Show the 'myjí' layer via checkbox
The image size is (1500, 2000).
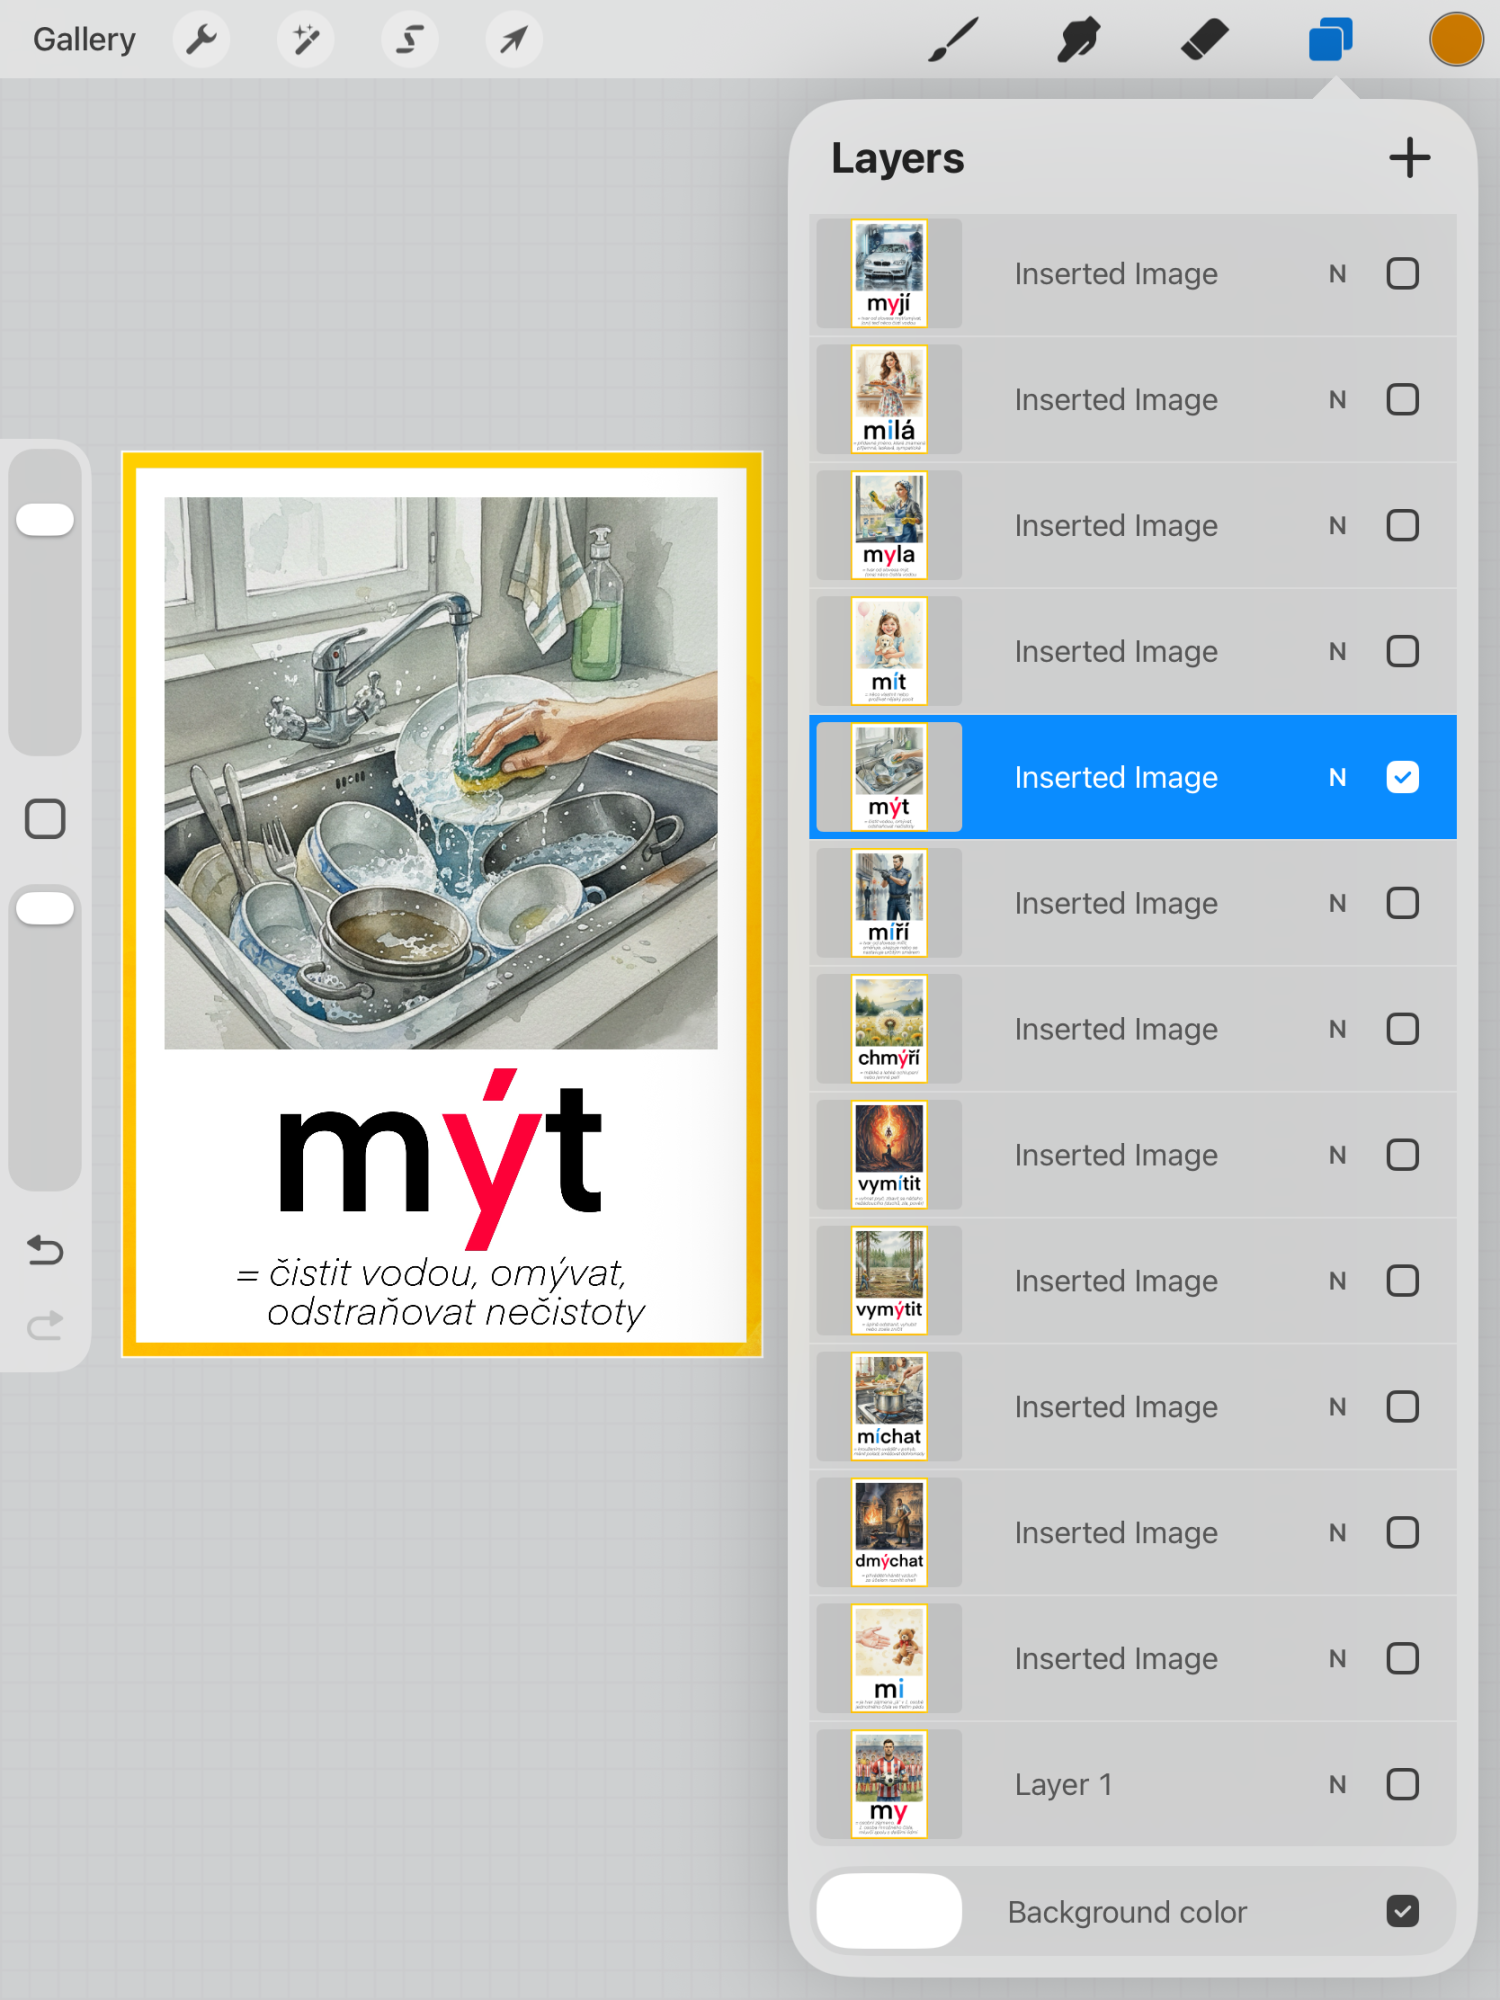click(x=1402, y=274)
